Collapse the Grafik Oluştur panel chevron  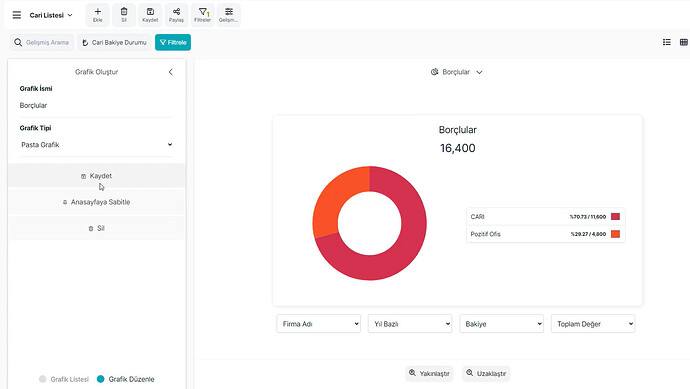tap(171, 72)
